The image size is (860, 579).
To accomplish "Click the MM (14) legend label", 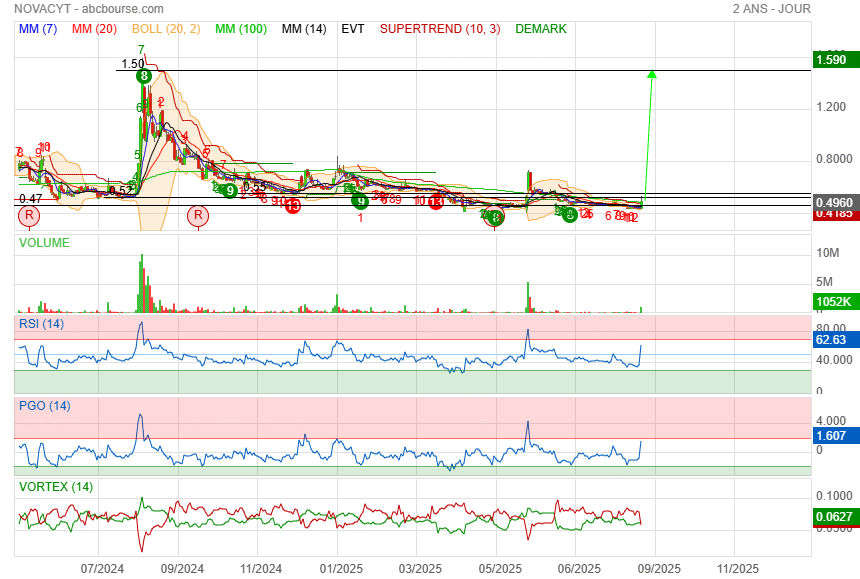I will 304,29.
